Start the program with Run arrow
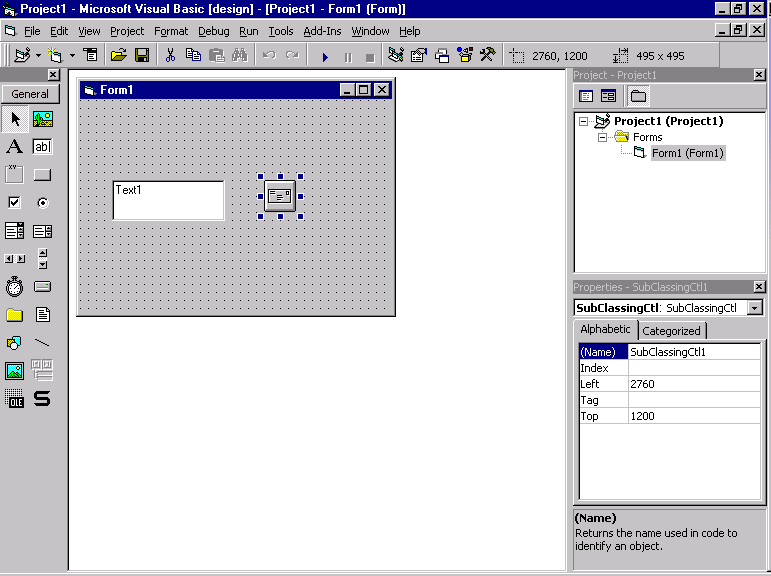The image size is (771, 576). tap(325, 57)
